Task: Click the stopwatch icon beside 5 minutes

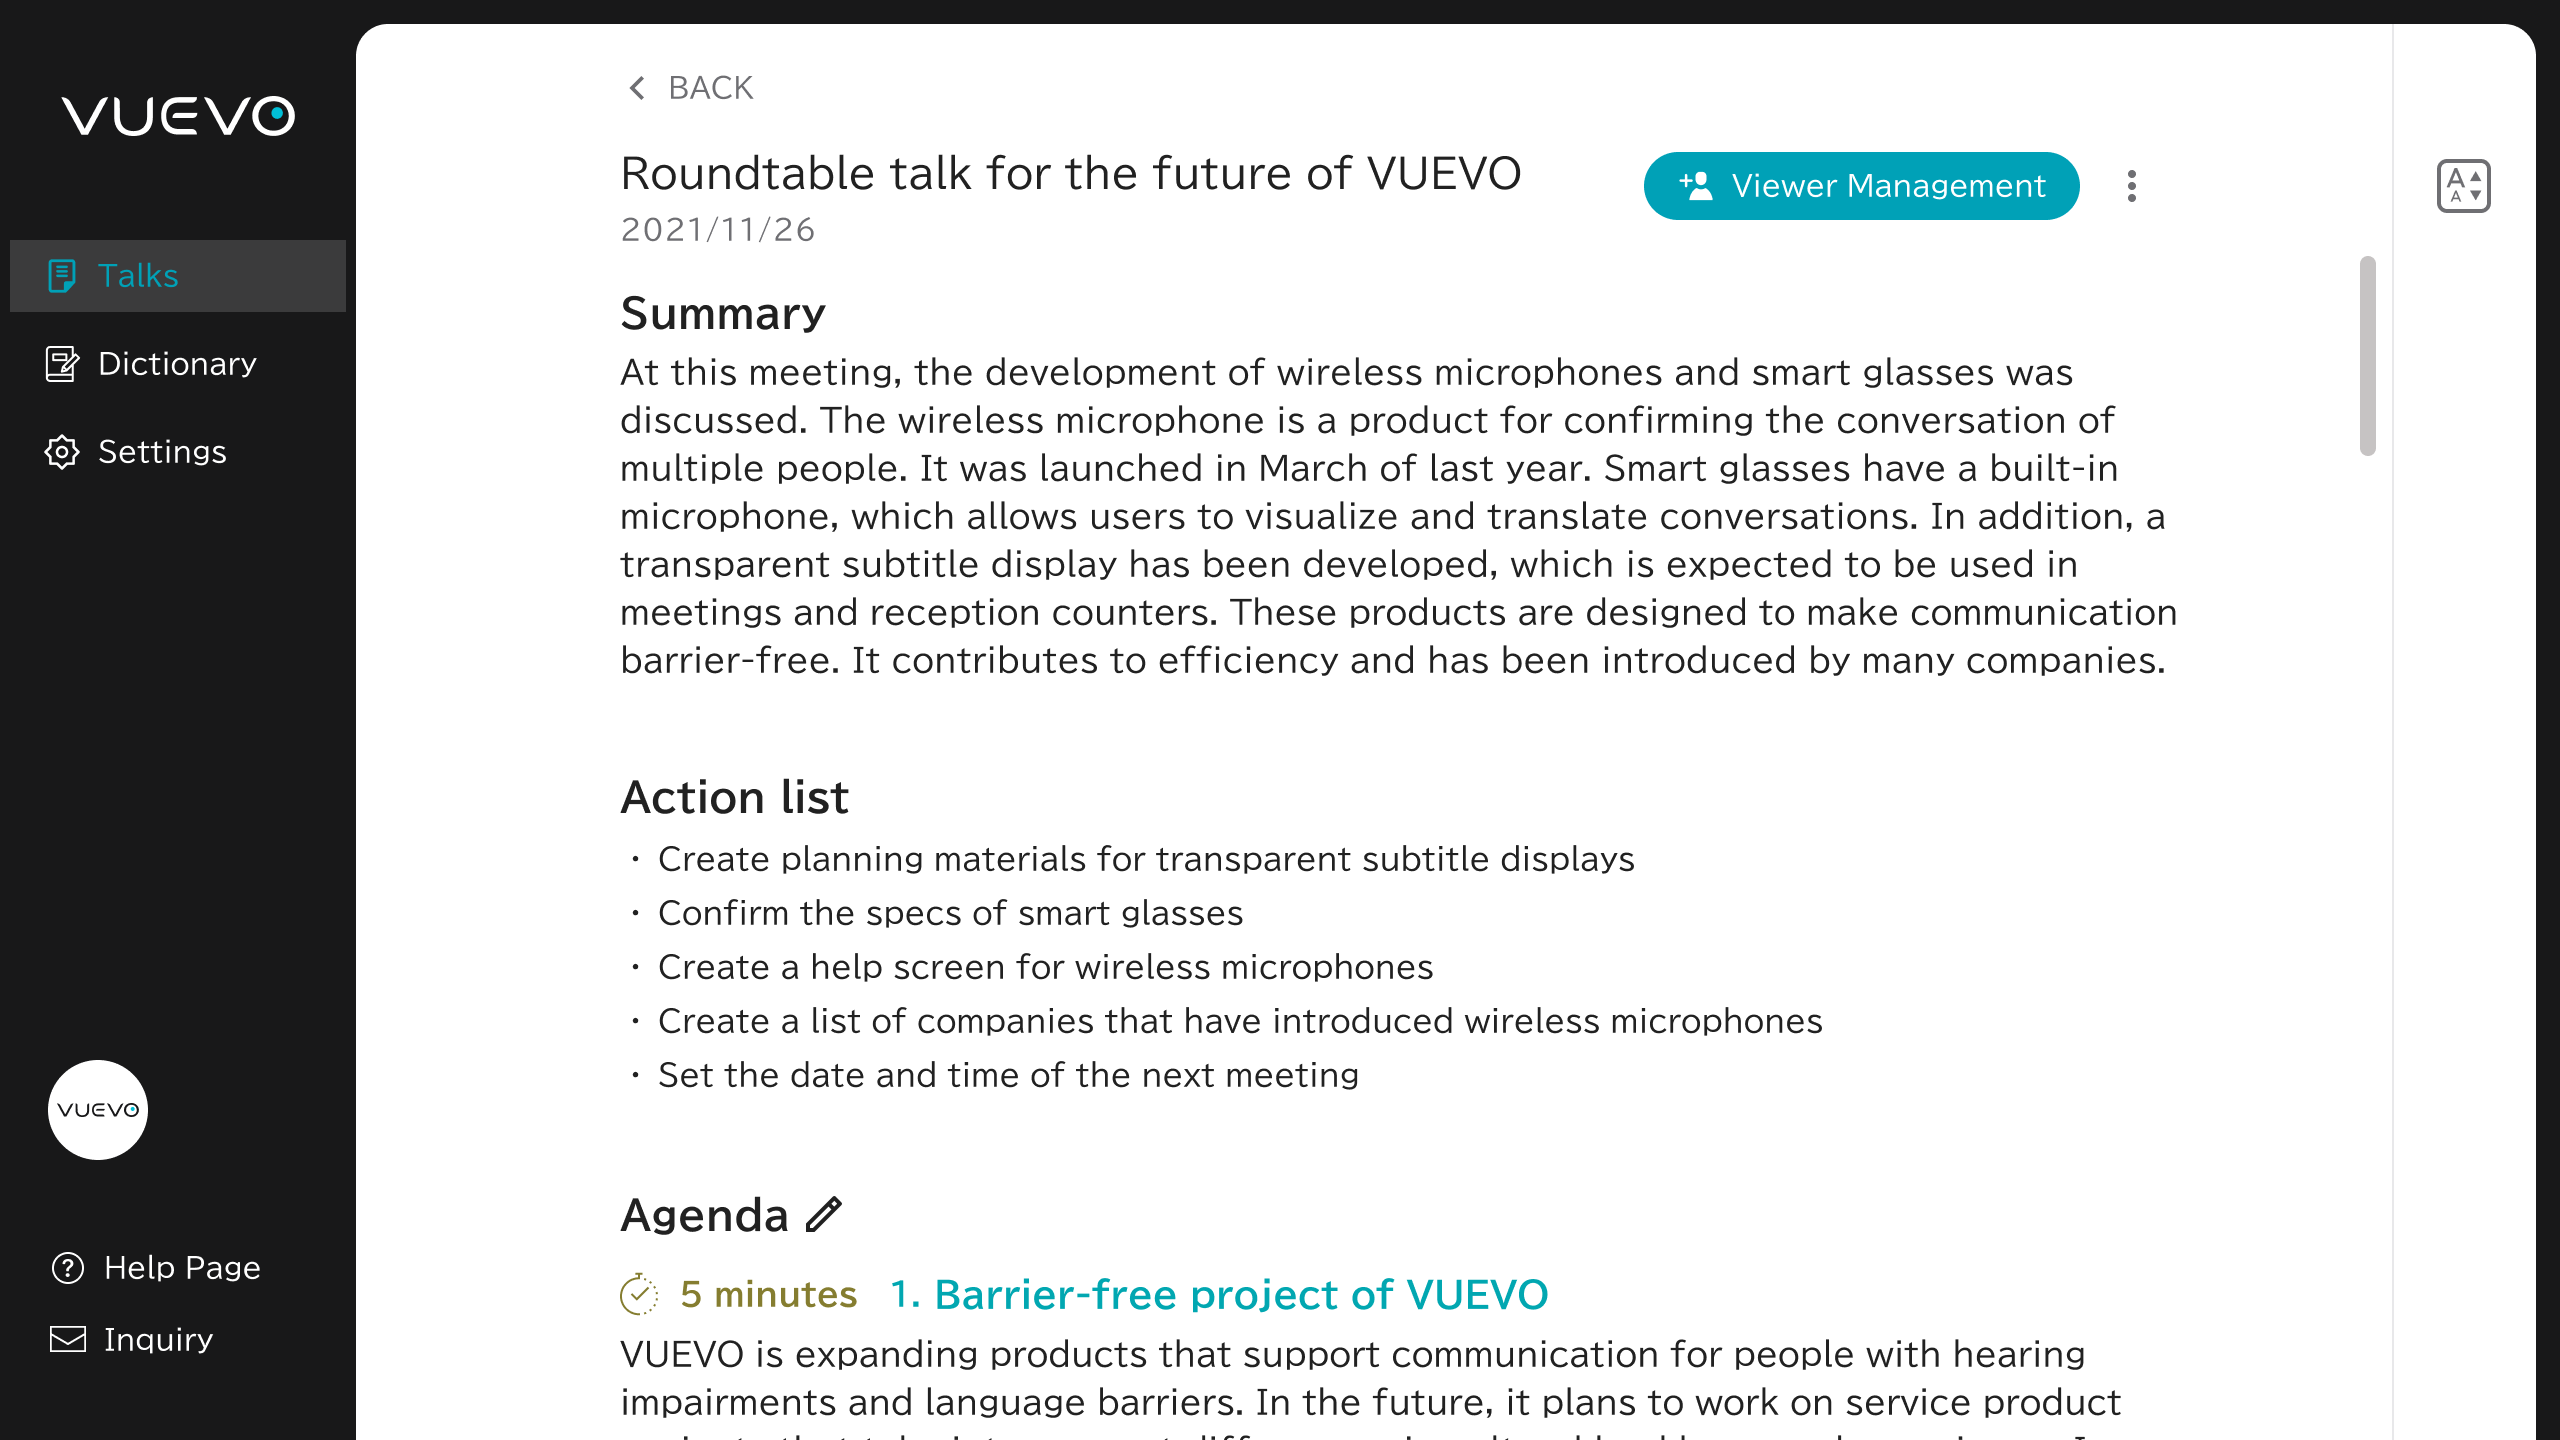Action: click(639, 1292)
